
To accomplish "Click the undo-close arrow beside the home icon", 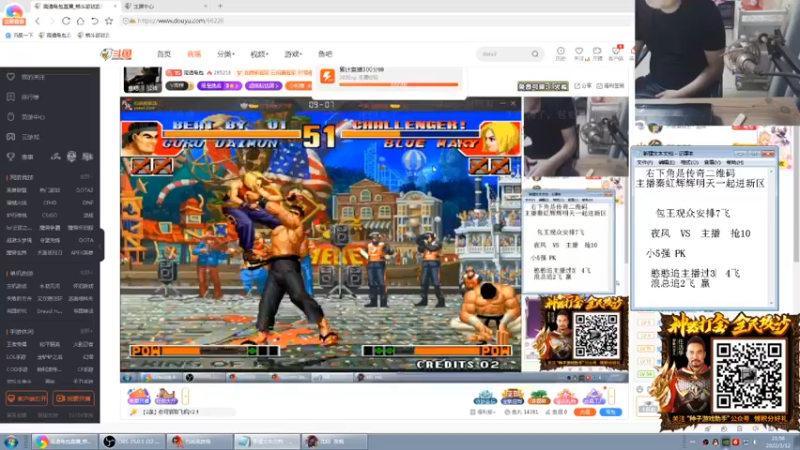I will tap(94, 21).
